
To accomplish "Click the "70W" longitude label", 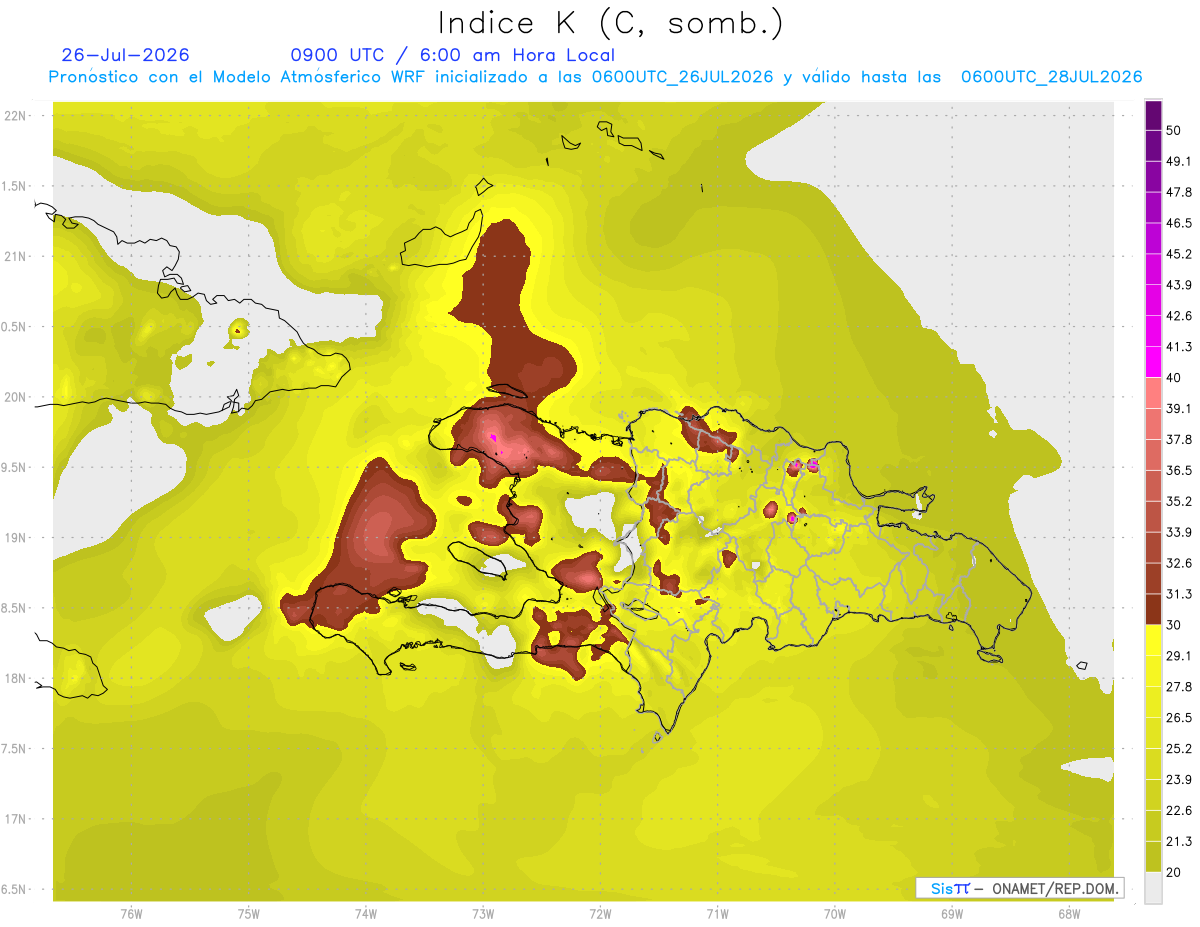I will pyautogui.click(x=835, y=914).
